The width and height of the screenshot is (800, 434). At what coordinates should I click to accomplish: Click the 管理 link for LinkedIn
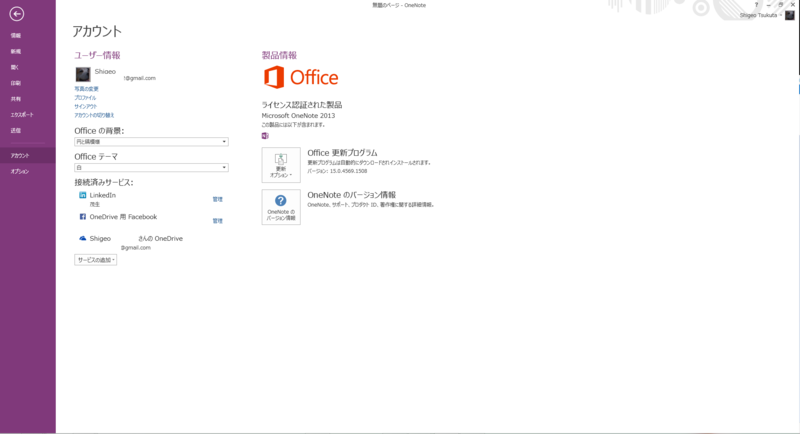tap(217, 199)
